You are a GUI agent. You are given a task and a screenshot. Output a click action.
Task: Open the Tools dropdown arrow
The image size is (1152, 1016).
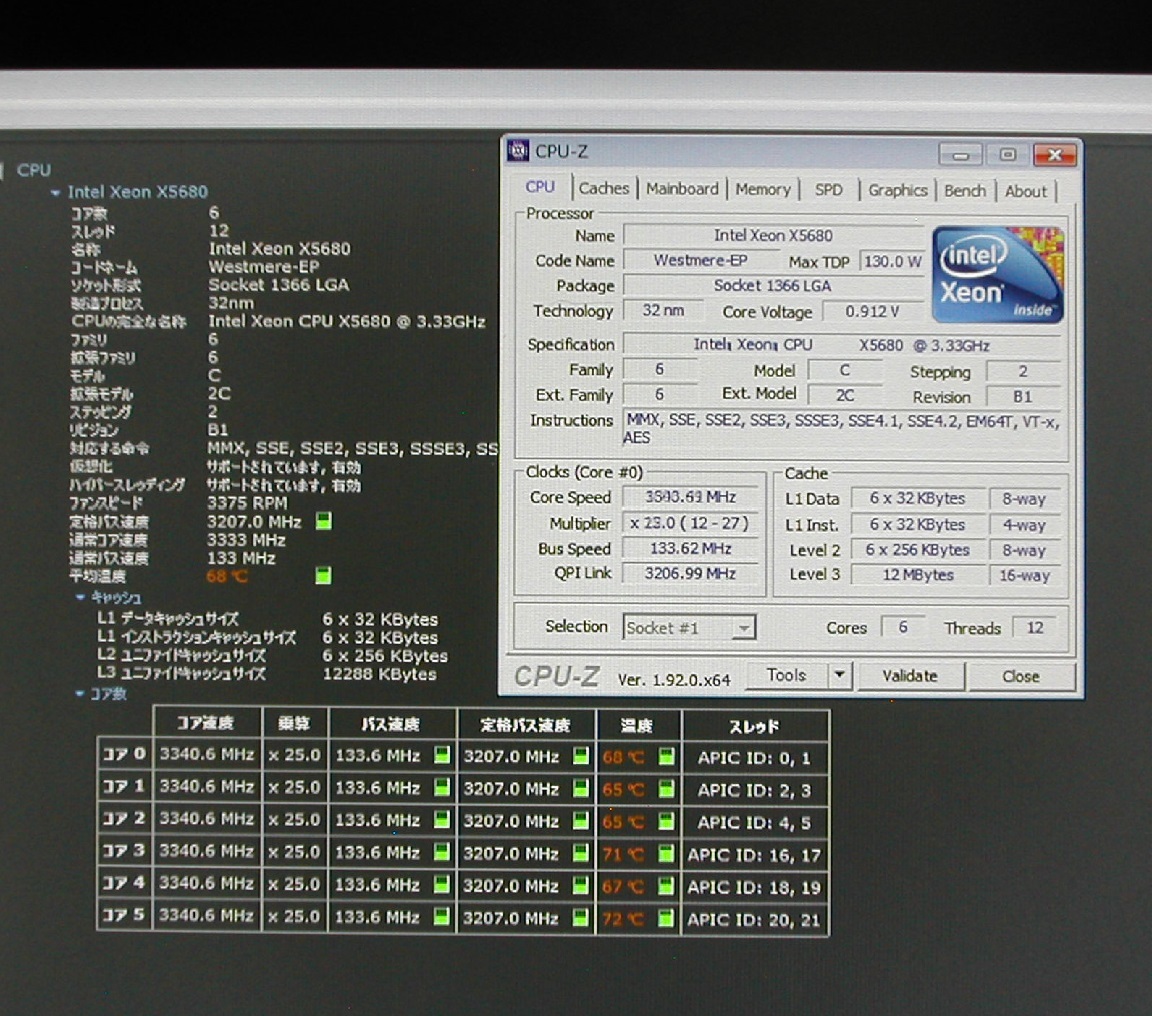[x=840, y=674]
